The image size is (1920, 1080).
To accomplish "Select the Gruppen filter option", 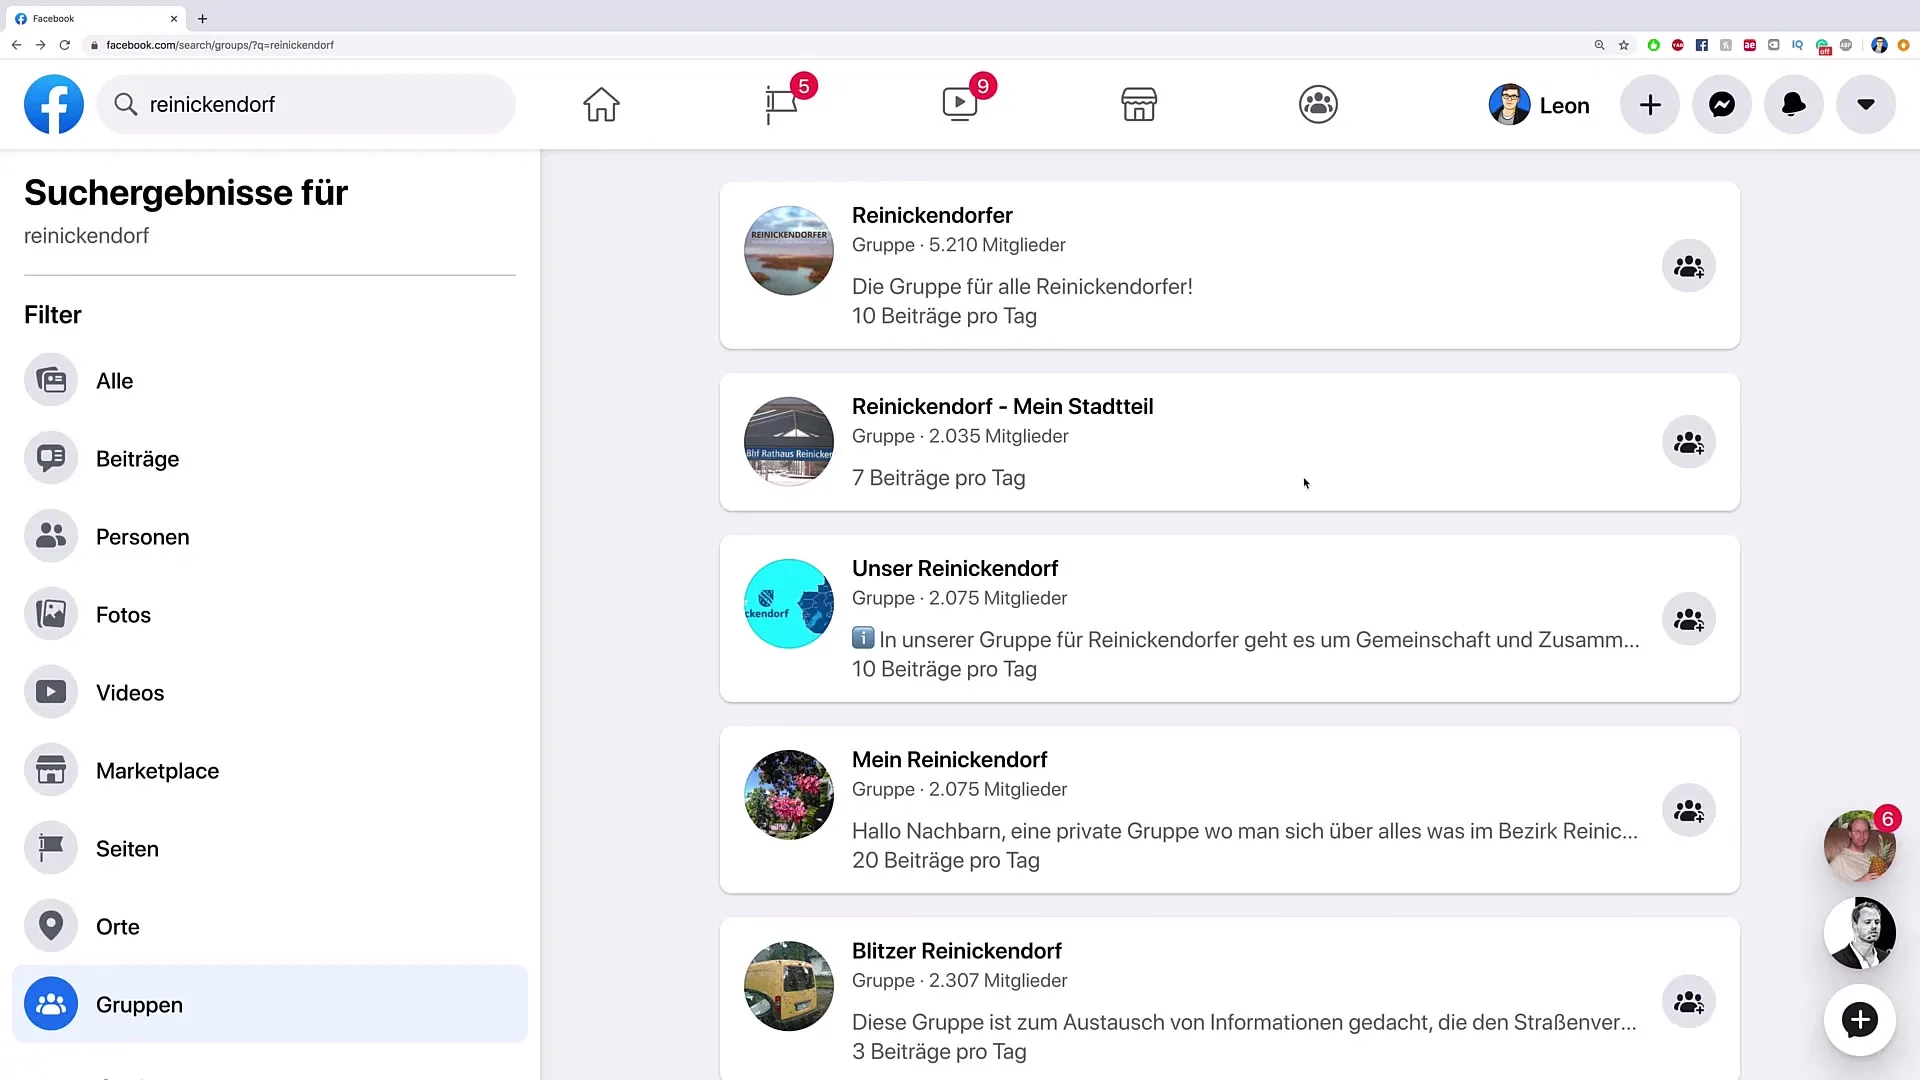I will pyautogui.click(x=140, y=1004).
